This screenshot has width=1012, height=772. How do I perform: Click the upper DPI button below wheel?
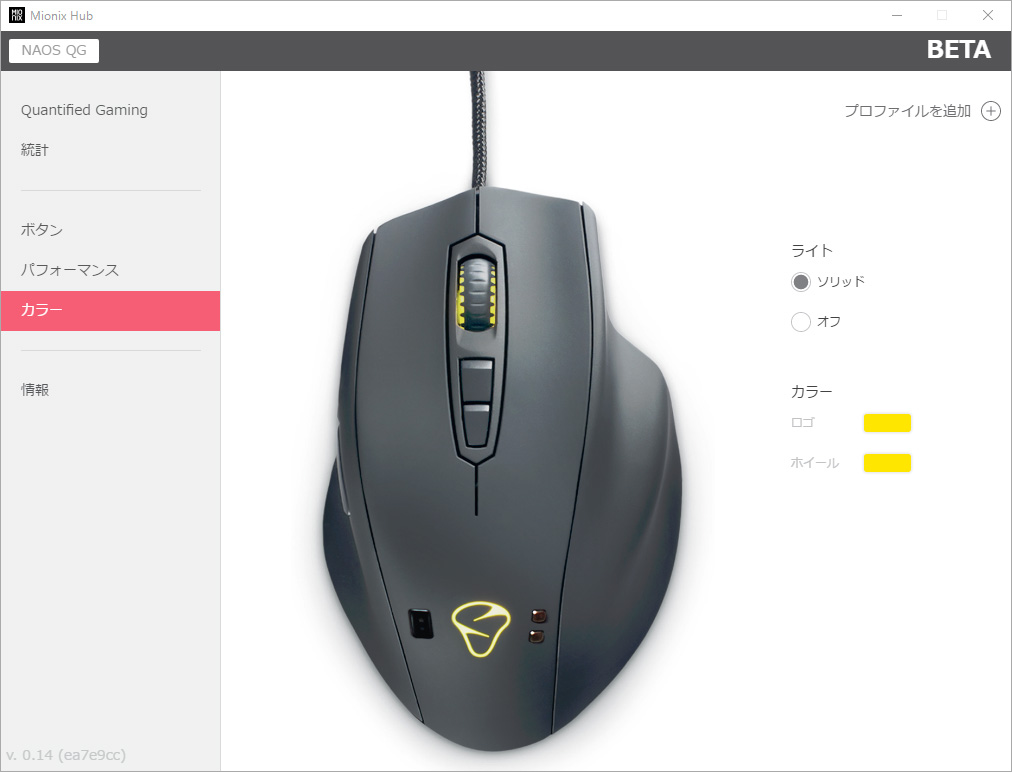(476, 380)
